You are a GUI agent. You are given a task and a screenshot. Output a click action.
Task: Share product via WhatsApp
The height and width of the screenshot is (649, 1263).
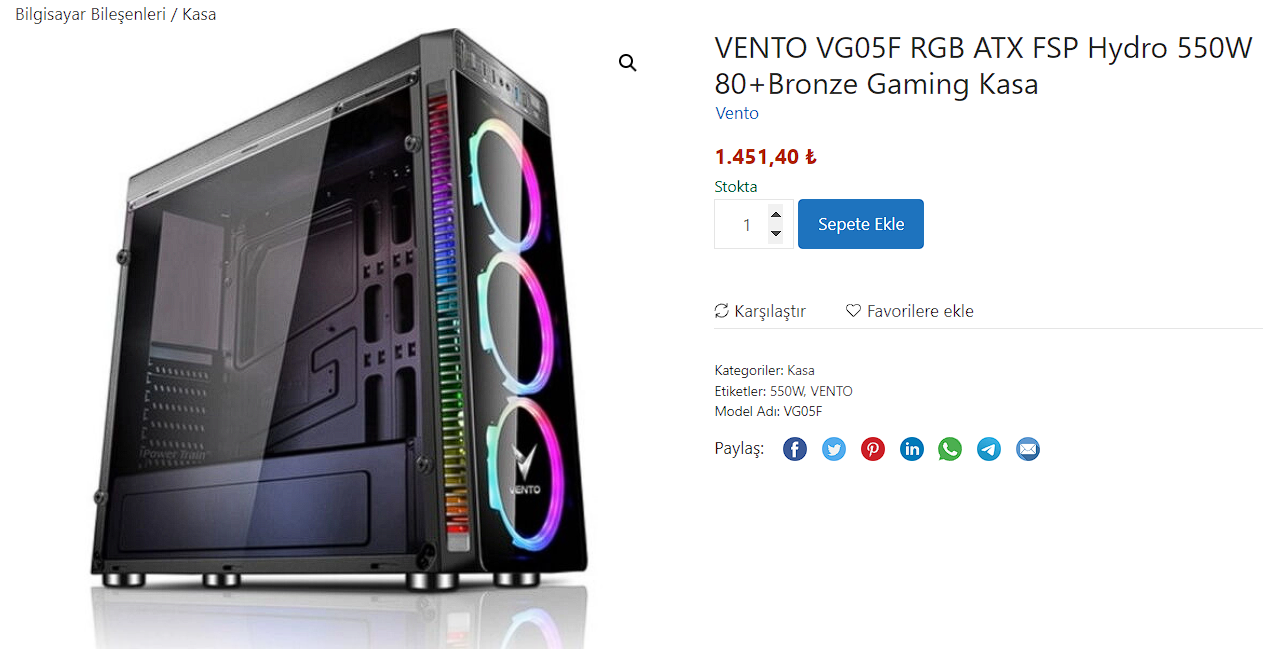point(950,449)
